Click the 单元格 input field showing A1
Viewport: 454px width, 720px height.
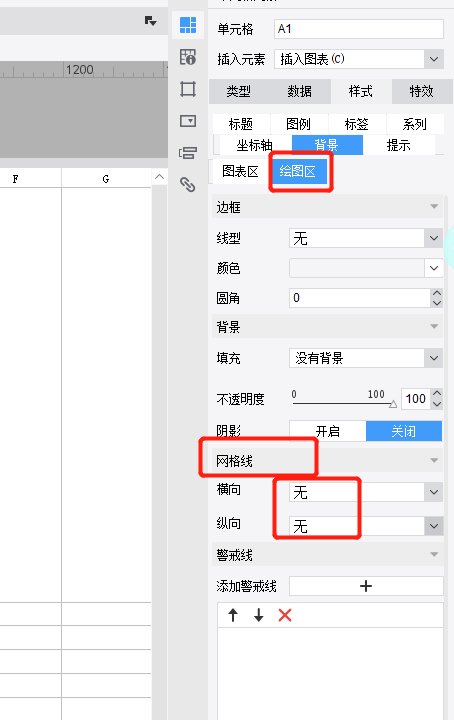(359, 29)
